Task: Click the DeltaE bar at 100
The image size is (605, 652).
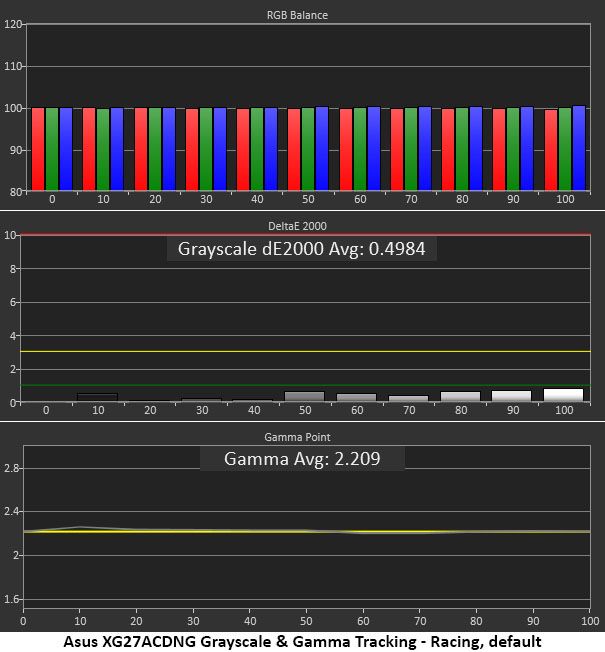Action: [x=563, y=395]
